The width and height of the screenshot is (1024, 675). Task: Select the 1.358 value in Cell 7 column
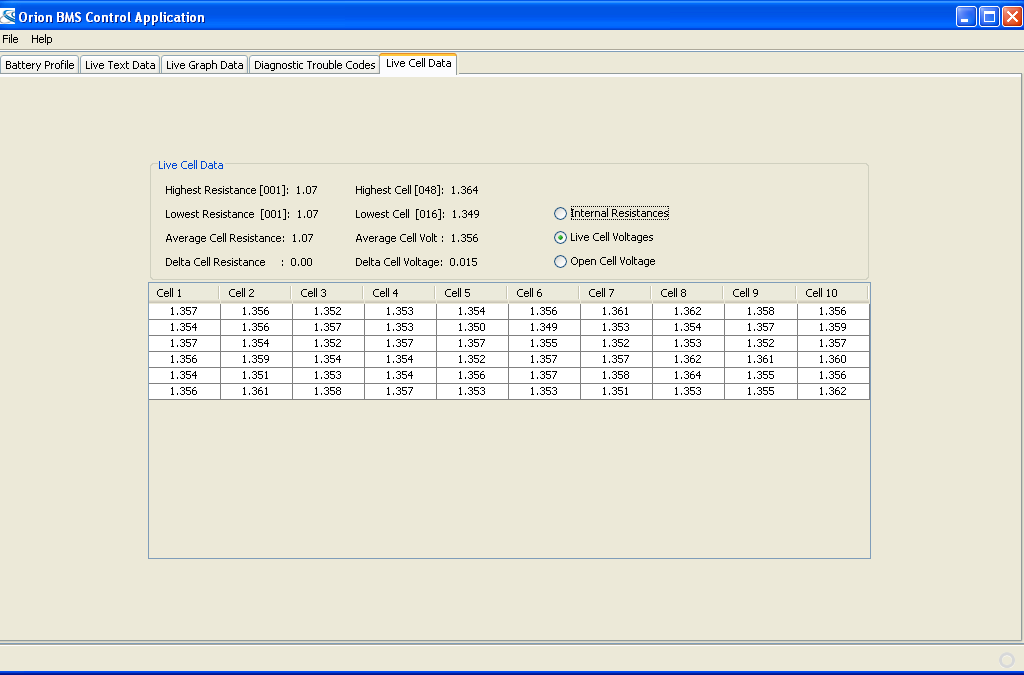point(616,375)
